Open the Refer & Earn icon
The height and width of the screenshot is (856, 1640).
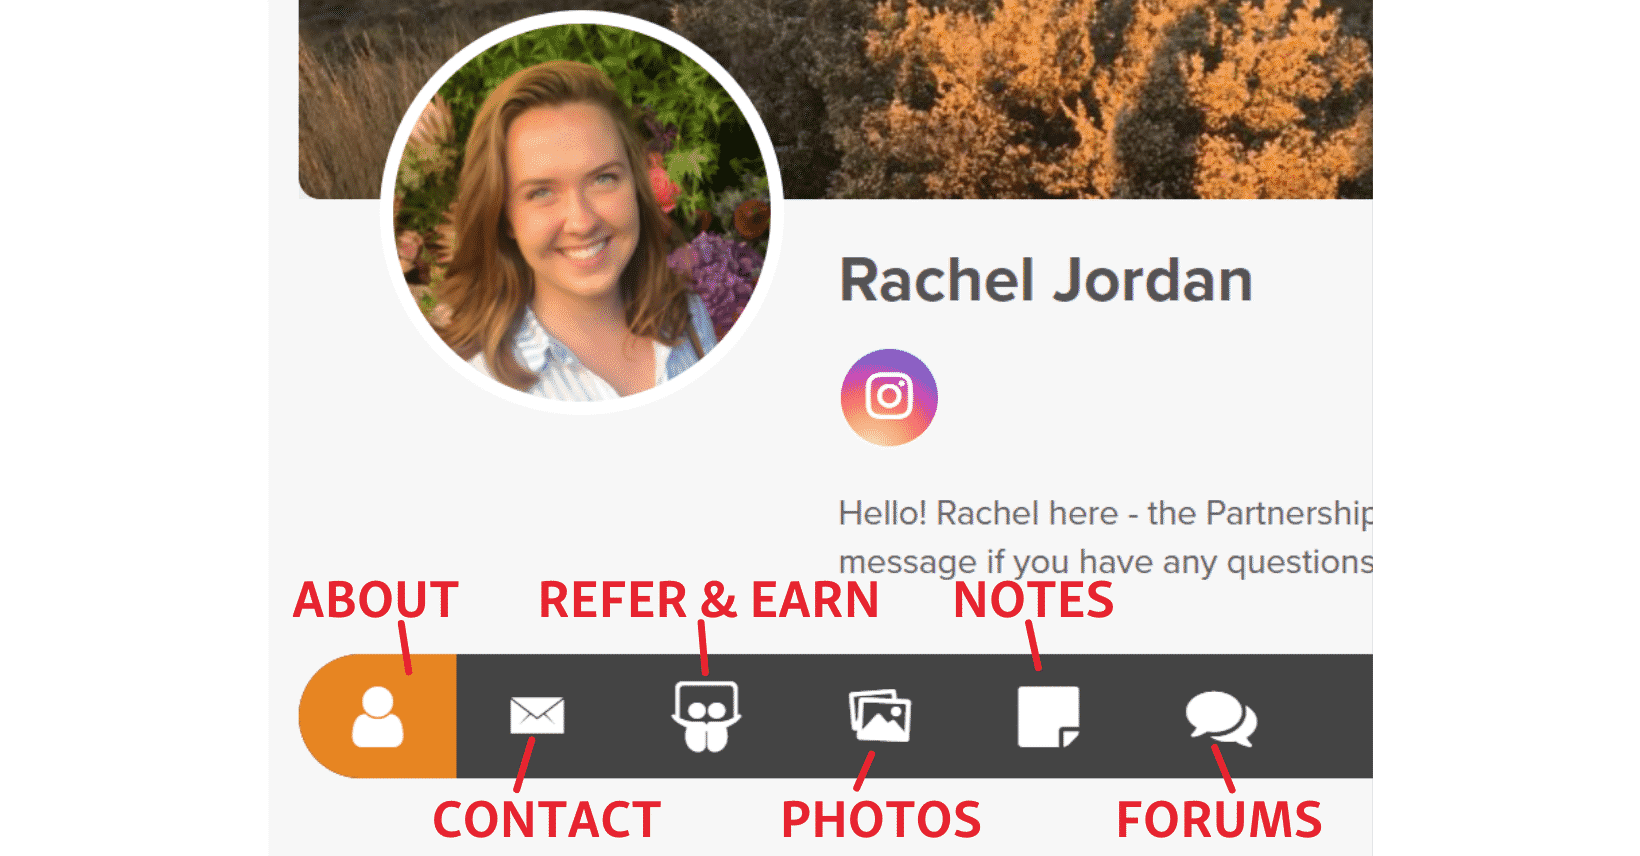pyautogui.click(x=706, y=716)
